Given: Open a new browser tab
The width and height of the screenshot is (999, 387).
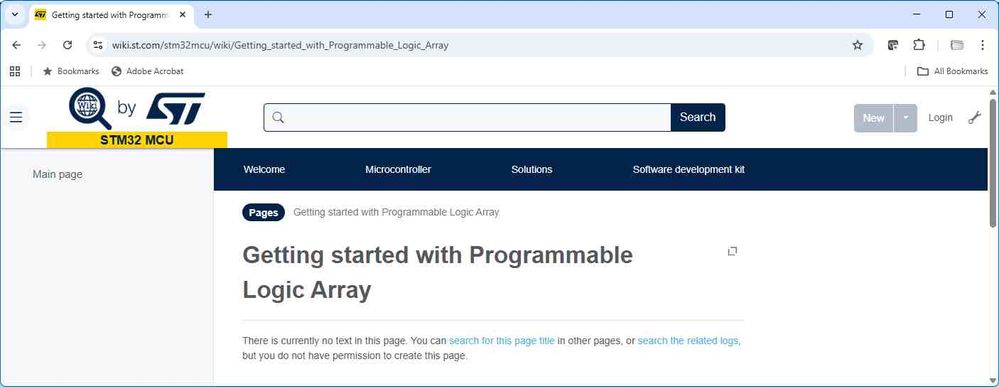Looking at the screenshot, I should pyautogui.click(x=208, y=14).
